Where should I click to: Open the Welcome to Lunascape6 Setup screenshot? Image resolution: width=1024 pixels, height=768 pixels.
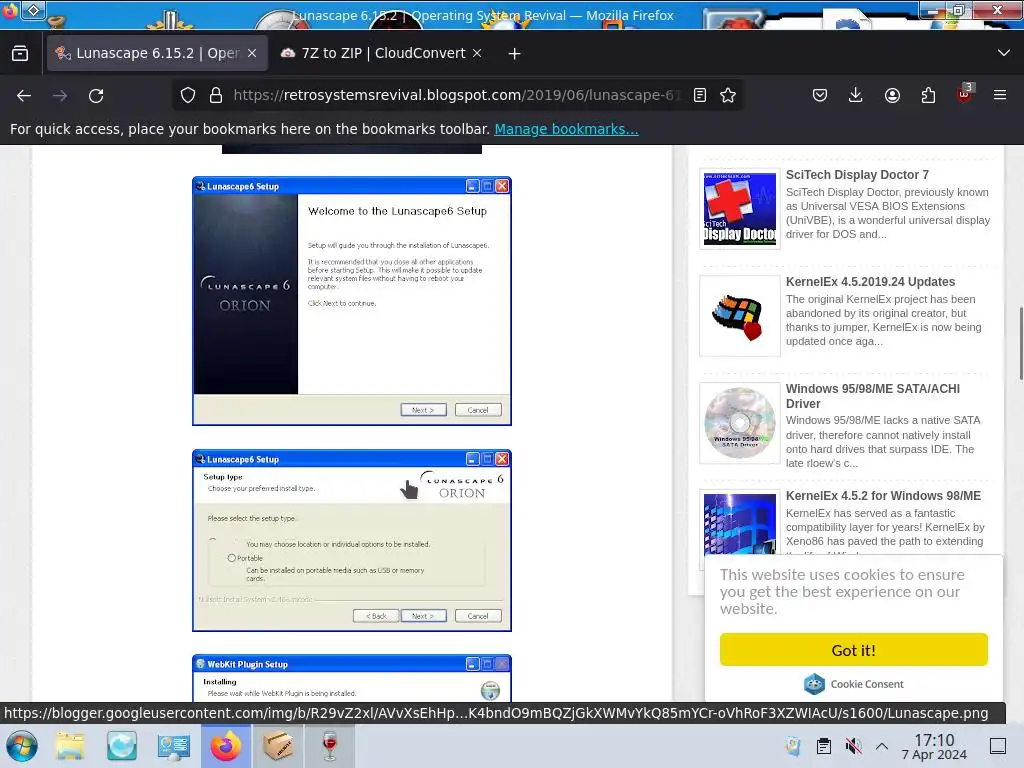pyautogui.click(x=352, y=301)
